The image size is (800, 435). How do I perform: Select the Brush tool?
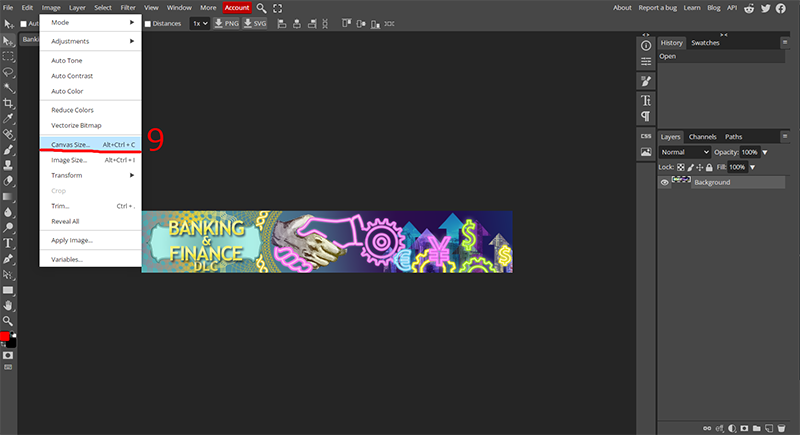click(8, 149)
